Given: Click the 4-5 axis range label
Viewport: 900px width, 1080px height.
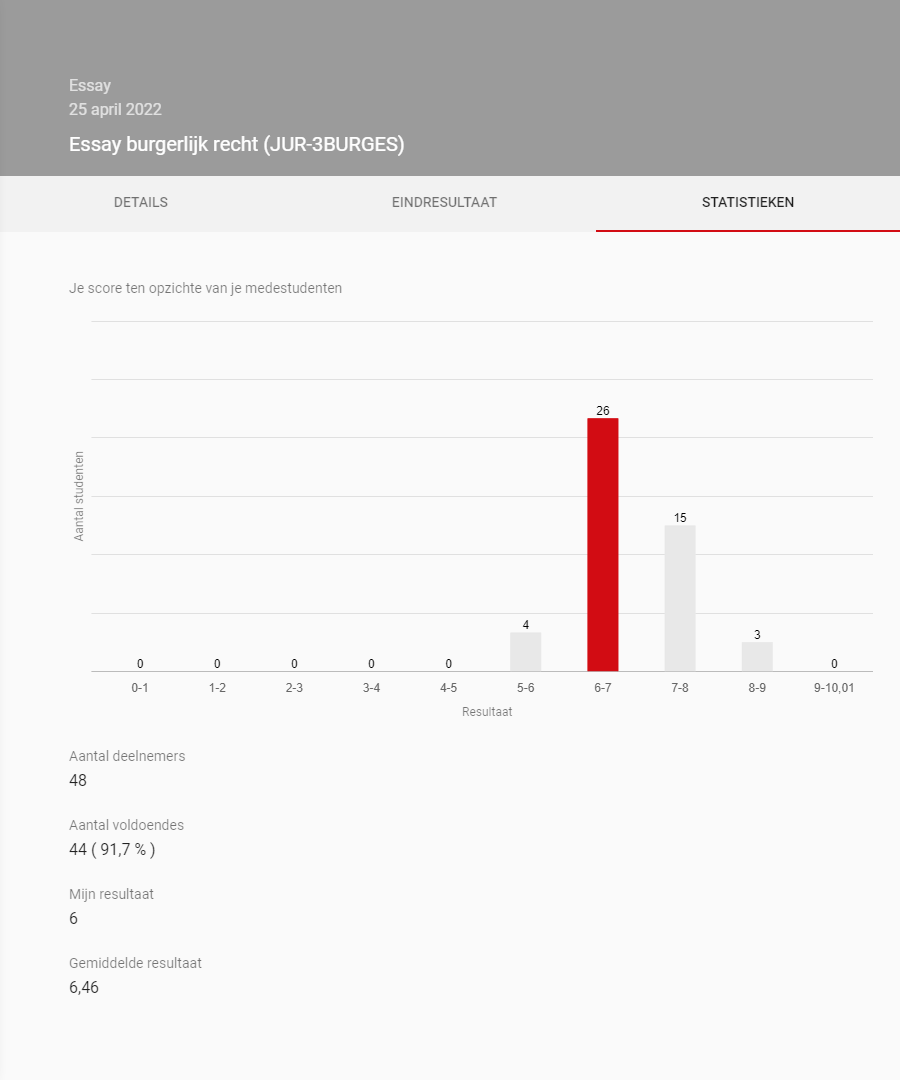Looking at the screenshot, I should [x=449, y=689].
